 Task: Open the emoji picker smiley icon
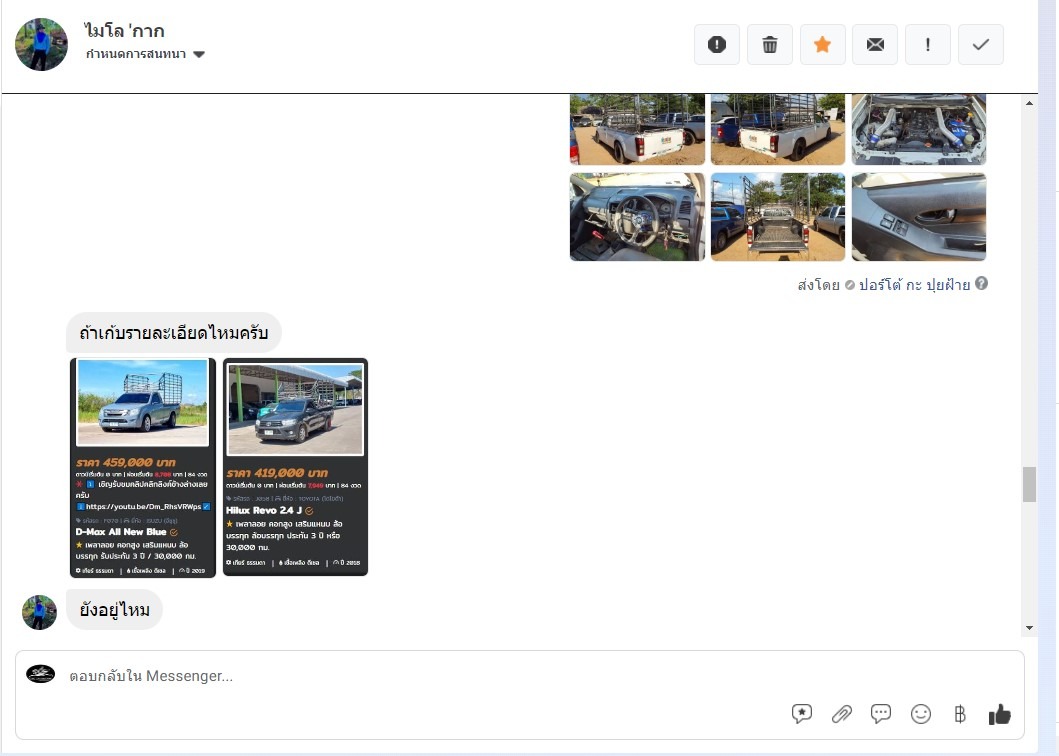coord(921,714)
